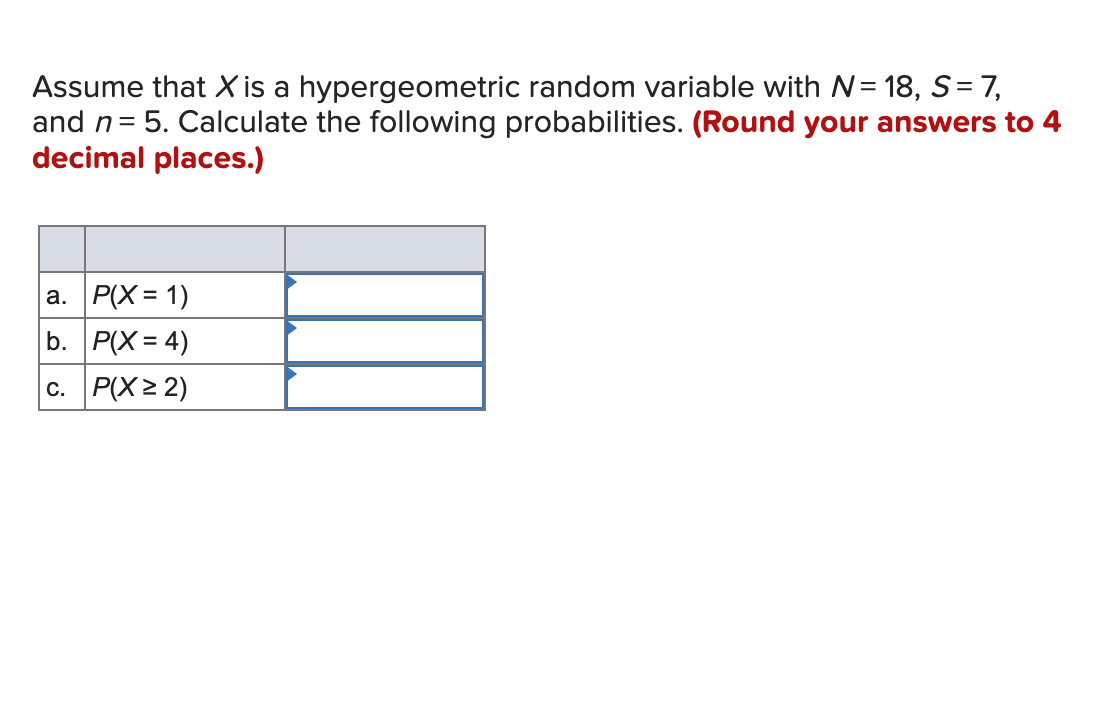The width and height of the screenshot is (1098, 720).
Task: Click the blue flag marker beside P(X = 1)
Action: point(291,281)
